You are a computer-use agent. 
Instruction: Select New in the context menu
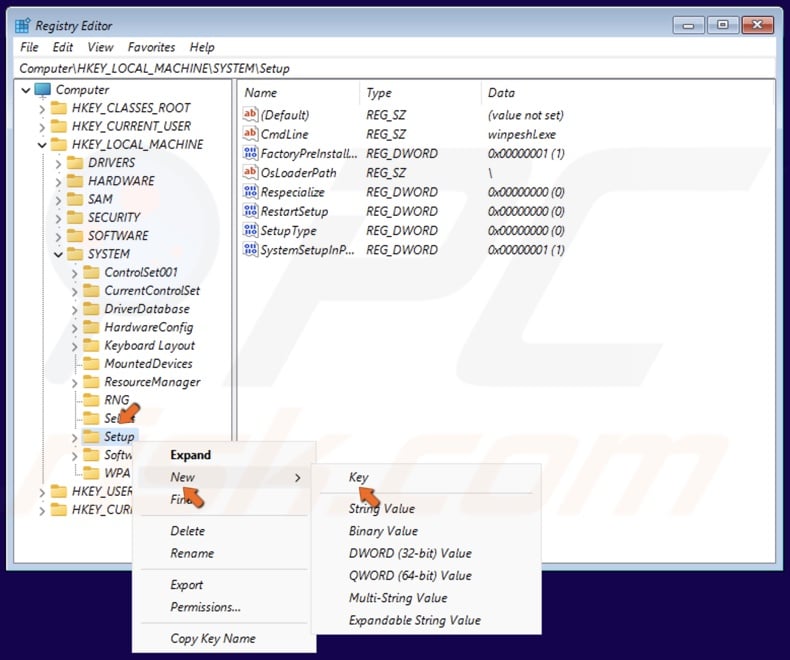224,477
